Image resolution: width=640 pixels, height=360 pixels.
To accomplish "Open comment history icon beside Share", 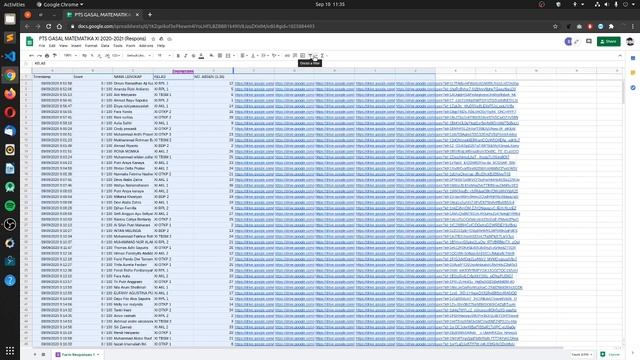I will point(589,41).
